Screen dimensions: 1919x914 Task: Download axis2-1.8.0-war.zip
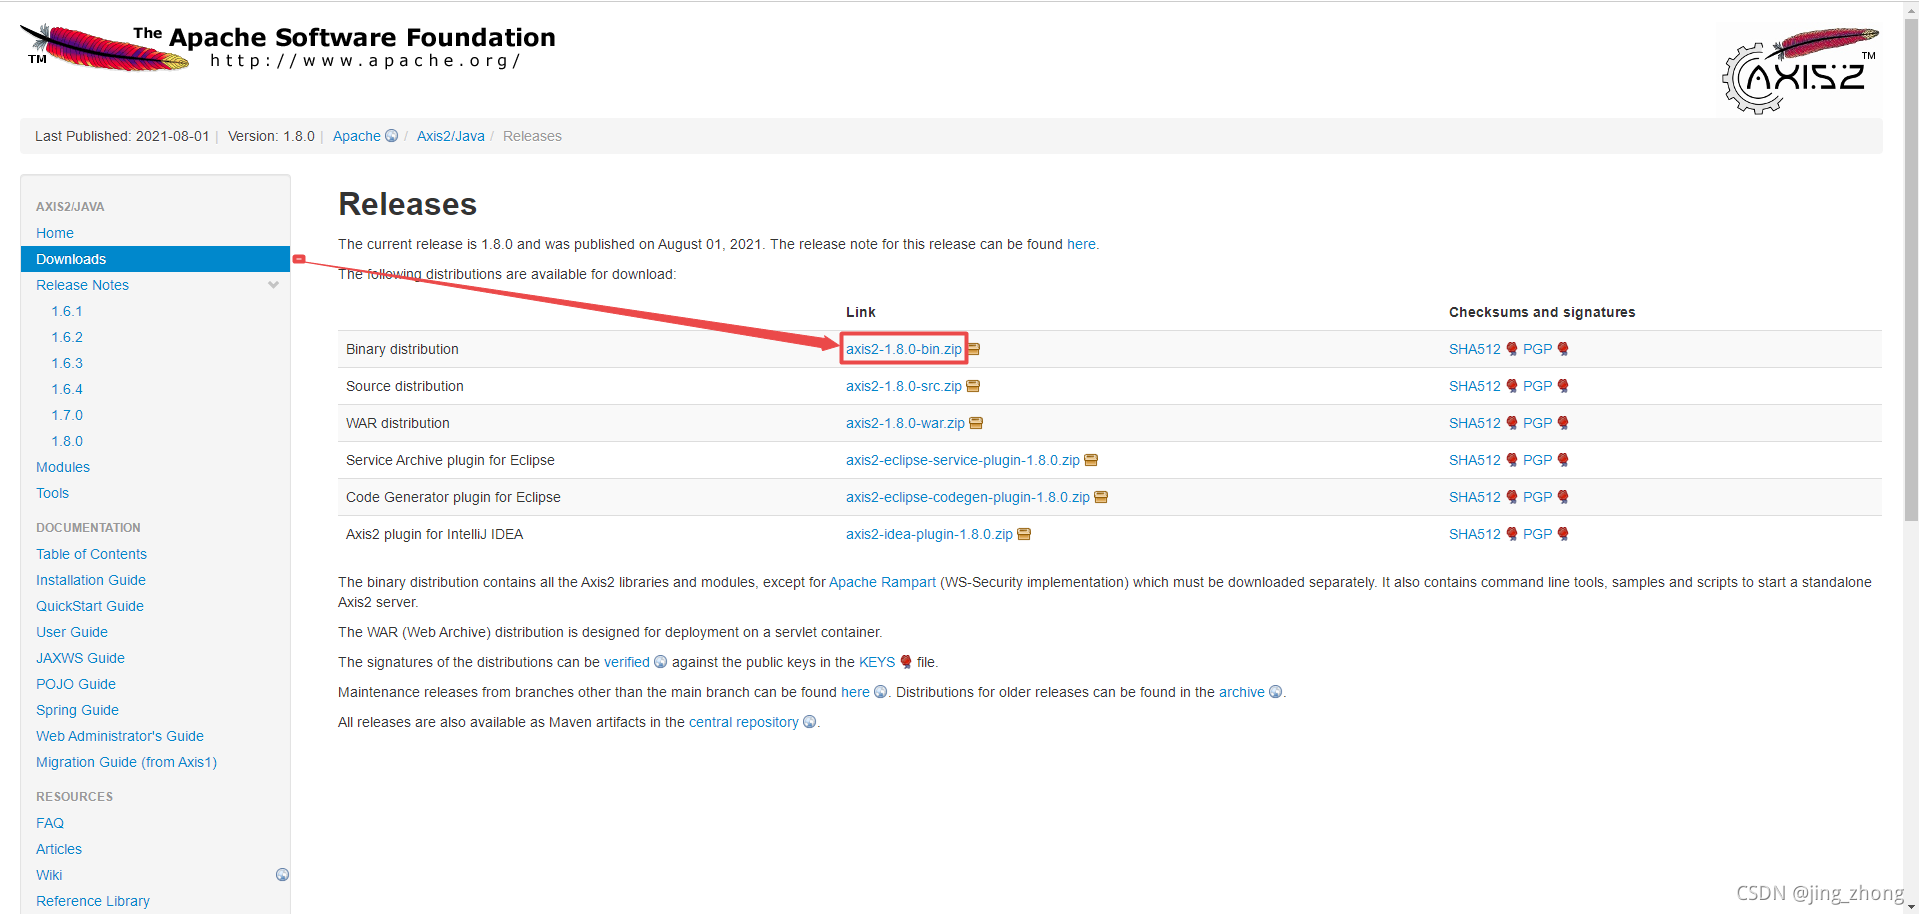pyautogui.click(x=906, y=423)
